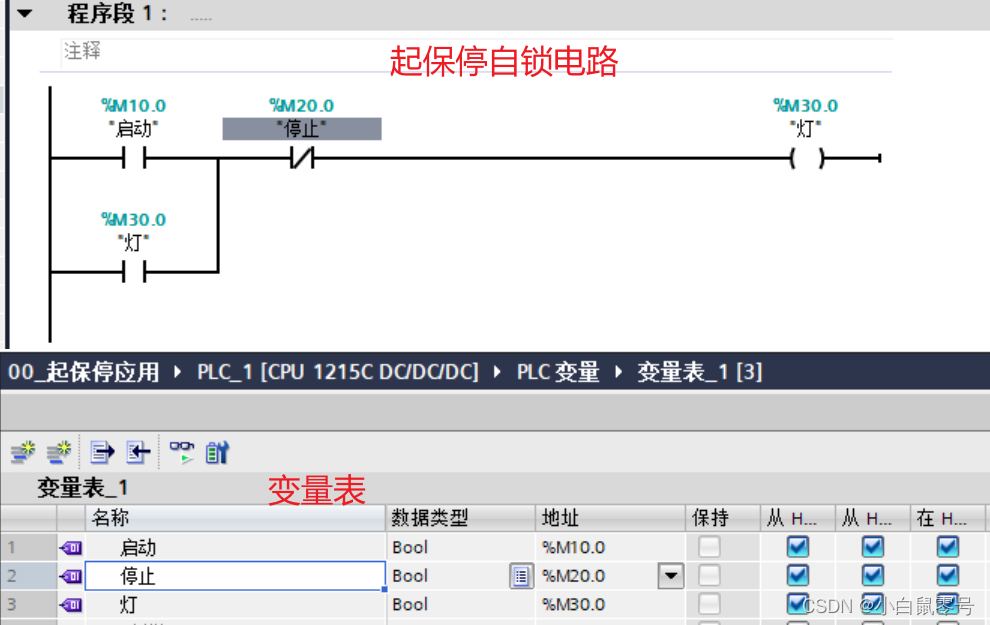Click the Bool type cell of 停止 row

[x=447, y=576]
